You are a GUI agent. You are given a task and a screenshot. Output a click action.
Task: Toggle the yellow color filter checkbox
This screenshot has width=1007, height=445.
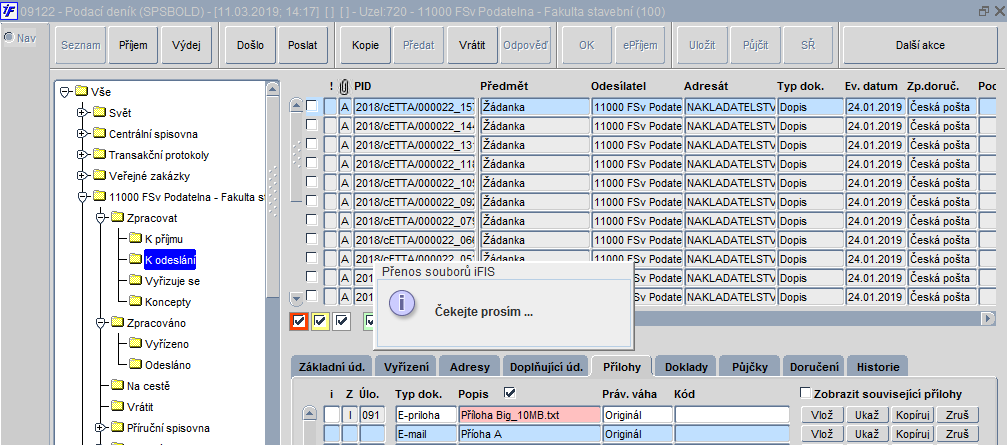[320, 320]
